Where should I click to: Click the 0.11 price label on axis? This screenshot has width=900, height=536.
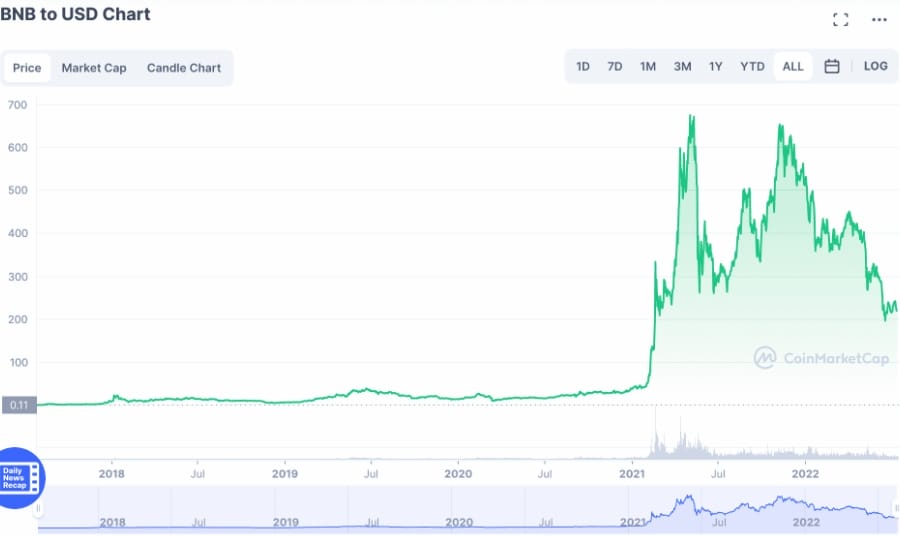(x=17, y=405)
